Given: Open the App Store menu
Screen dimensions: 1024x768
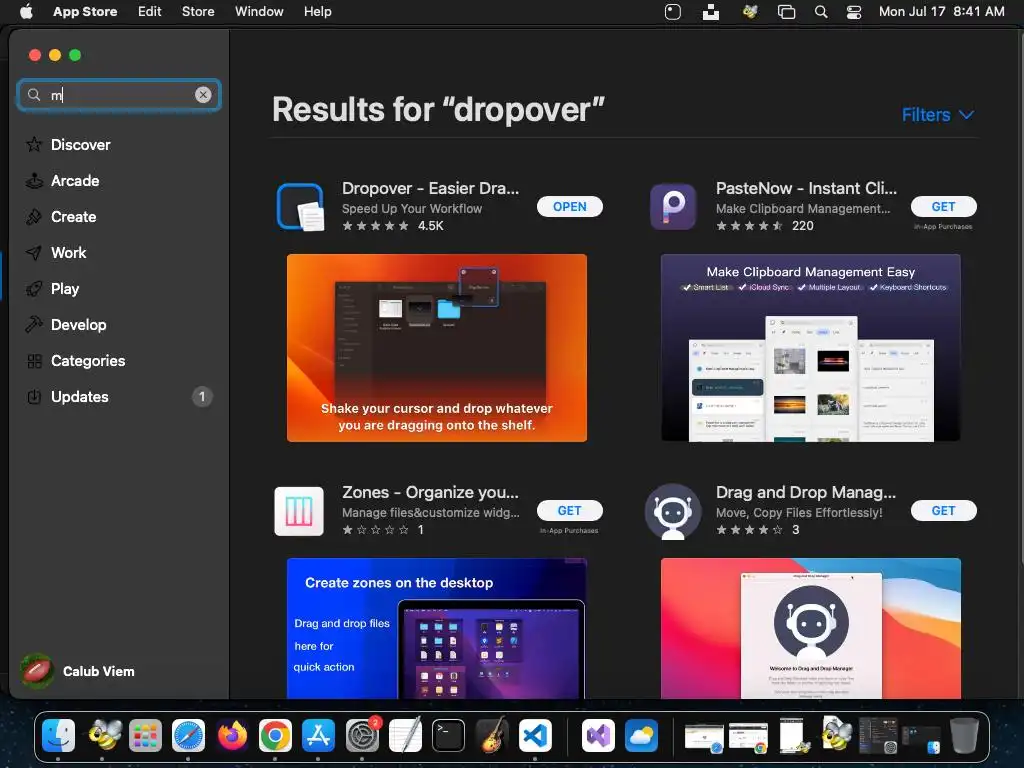Looking at the screenshot, I should [85, 12].
